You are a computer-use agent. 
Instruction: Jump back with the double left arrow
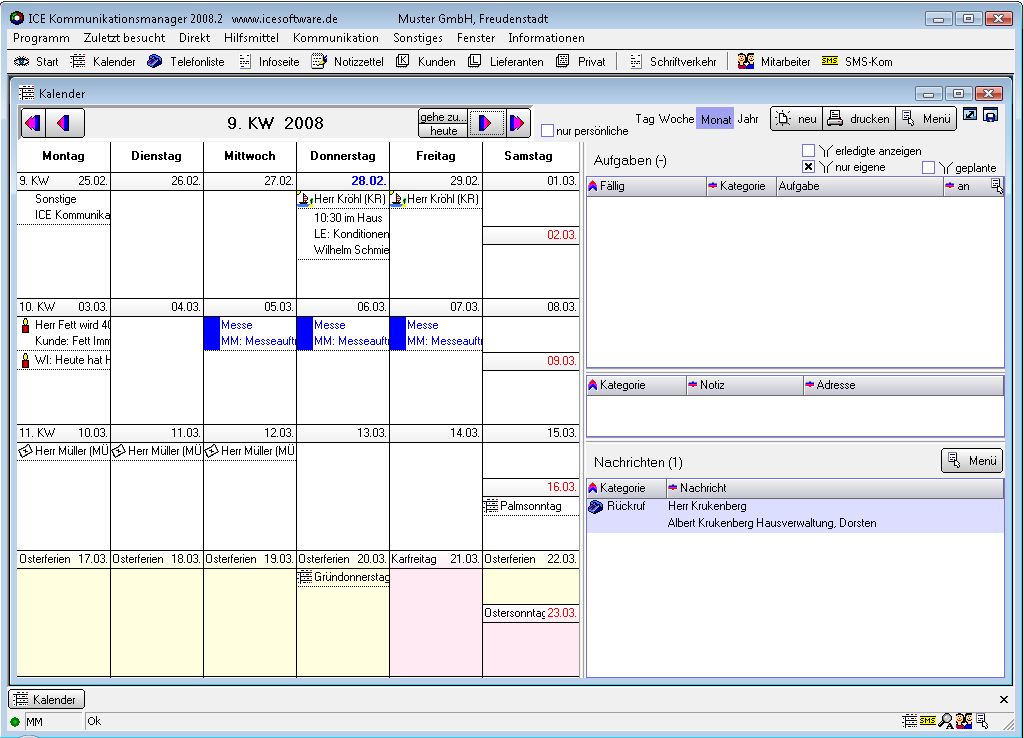coord(34,123)
